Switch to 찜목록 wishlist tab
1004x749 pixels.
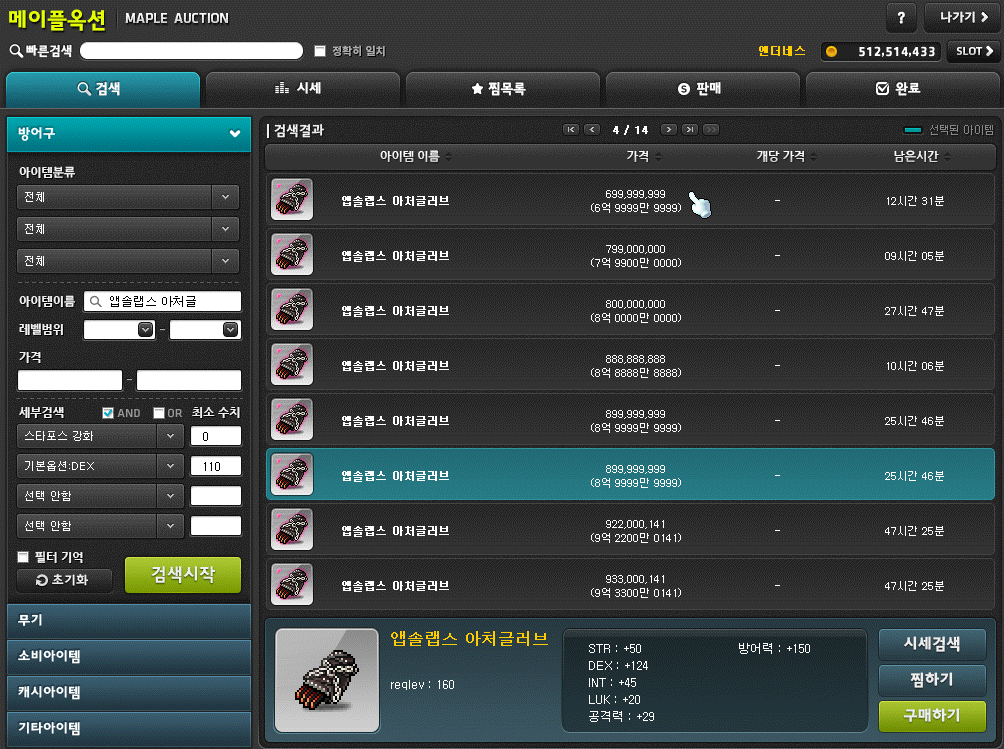[503, 89]
